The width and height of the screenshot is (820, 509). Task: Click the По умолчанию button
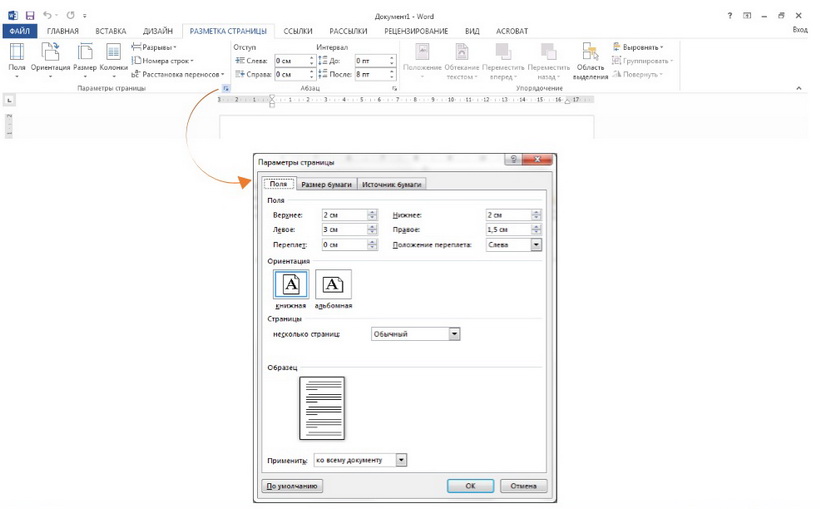pyautogui.click(x=292, y=486)
